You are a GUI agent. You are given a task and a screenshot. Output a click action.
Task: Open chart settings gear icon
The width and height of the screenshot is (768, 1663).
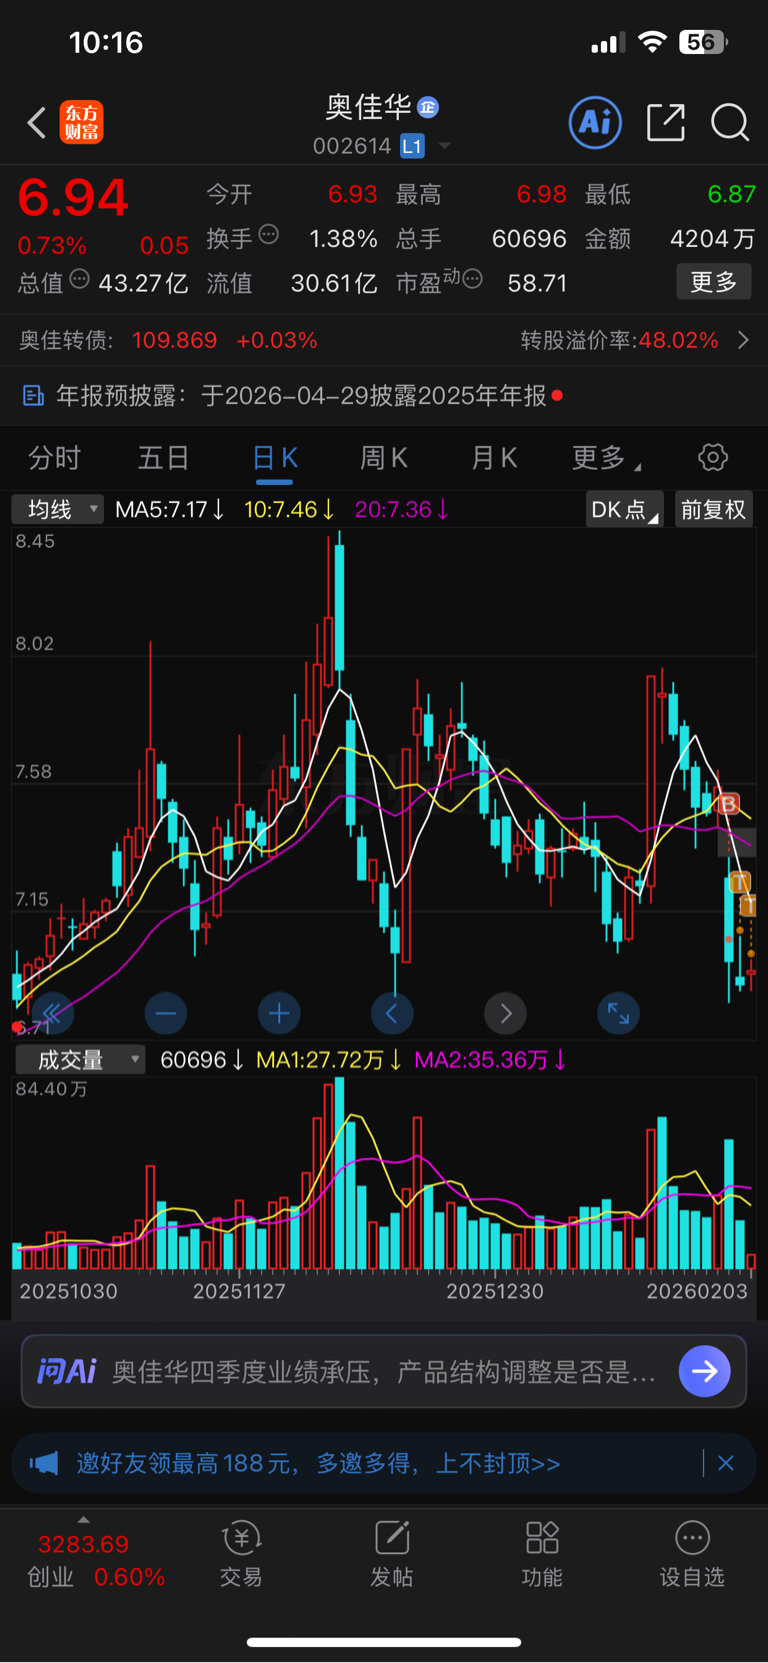713,458
